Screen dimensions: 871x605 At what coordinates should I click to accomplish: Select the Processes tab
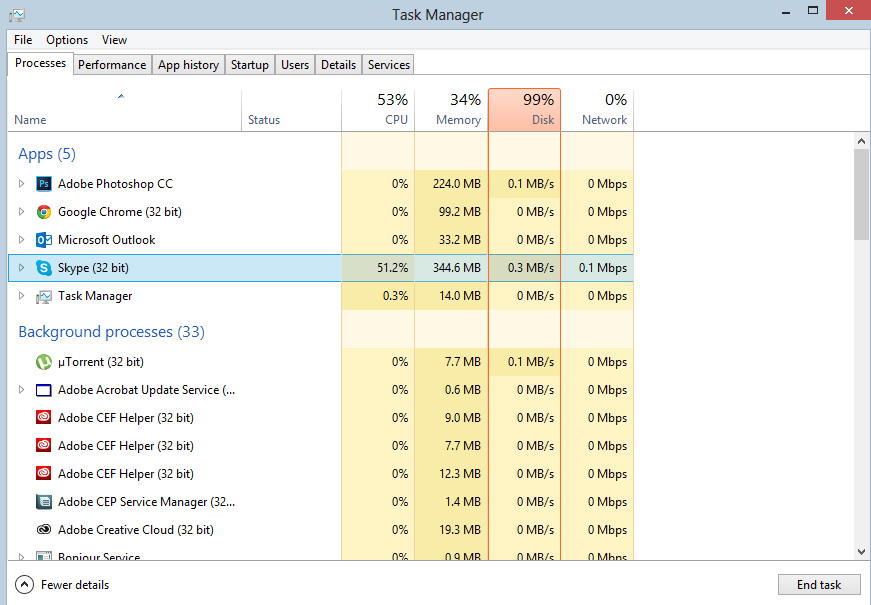pyautogui.click(x=41, y=63)
